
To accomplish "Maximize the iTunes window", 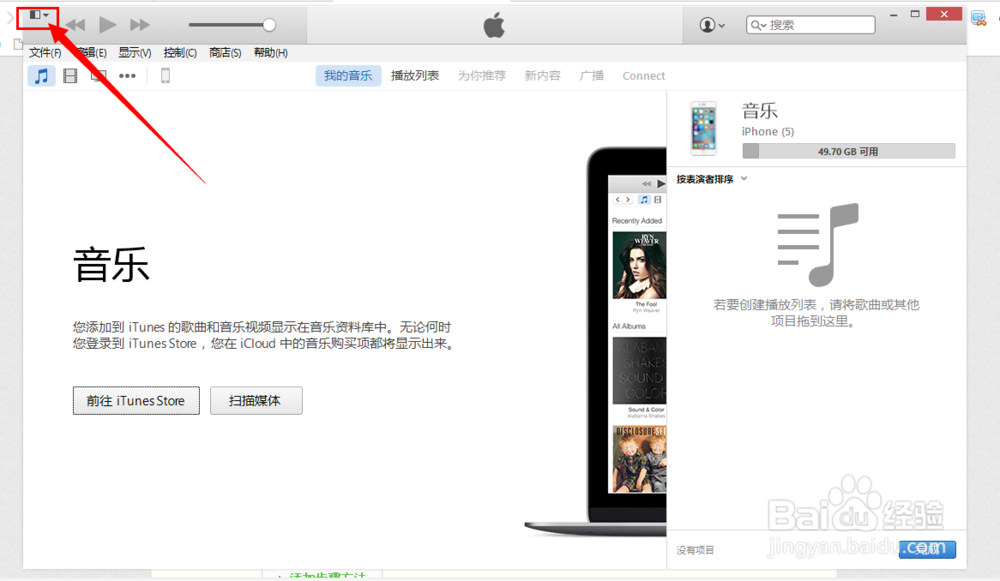I will point(915,14).
